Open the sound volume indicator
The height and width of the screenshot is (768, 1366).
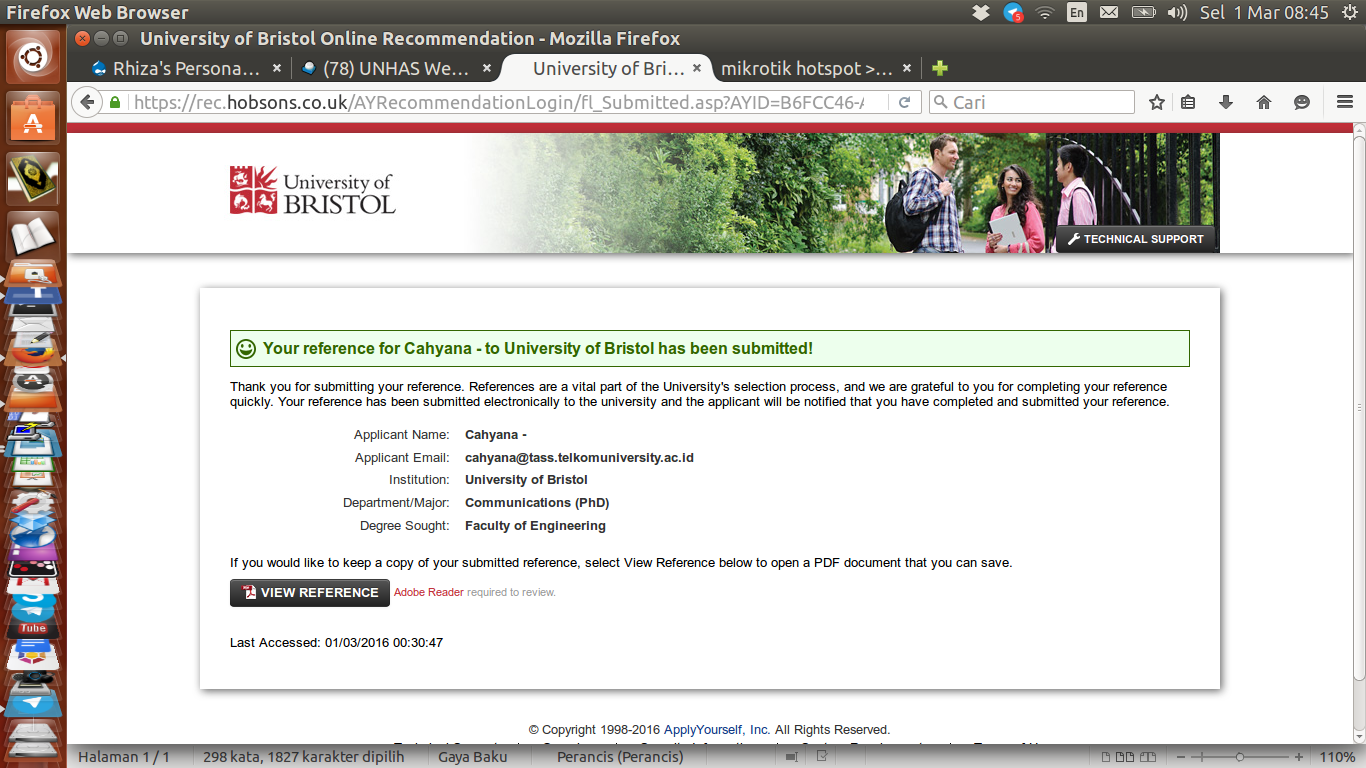[x=1177, y=13]
